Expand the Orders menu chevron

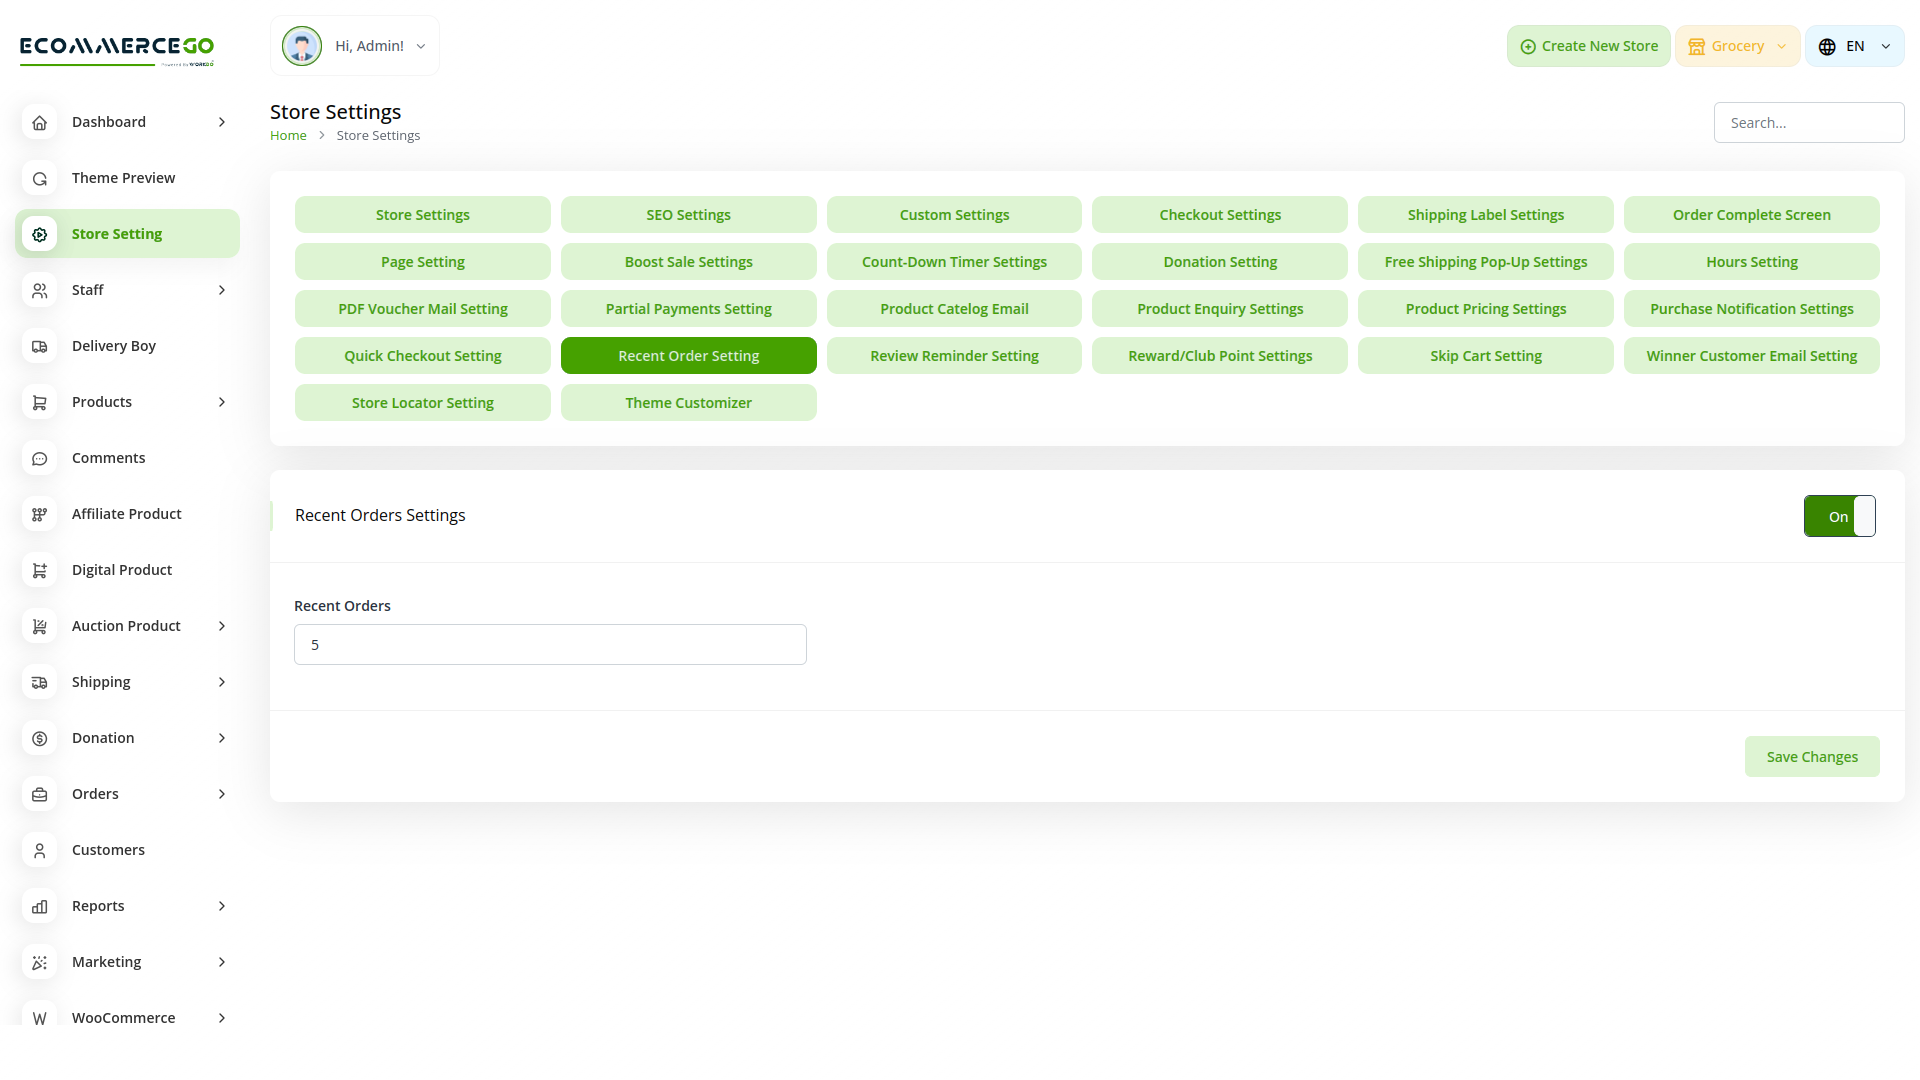coord(222,794)
